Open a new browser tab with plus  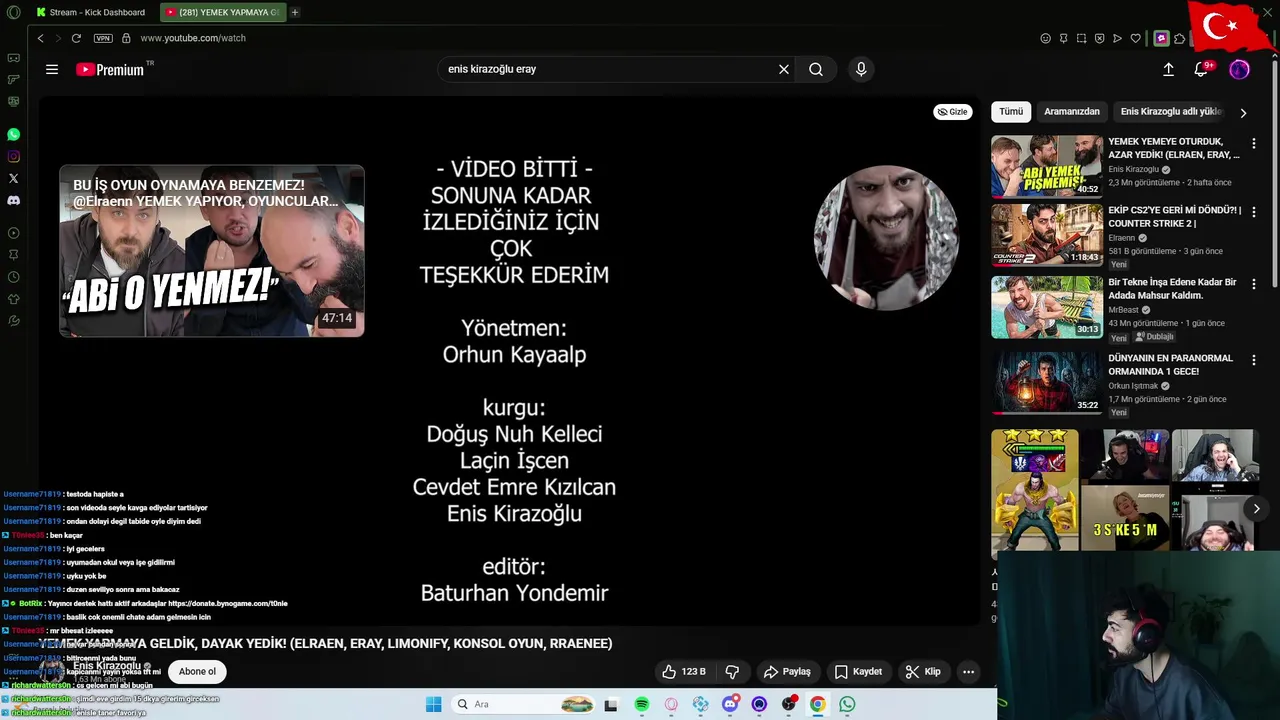(294, 12)
